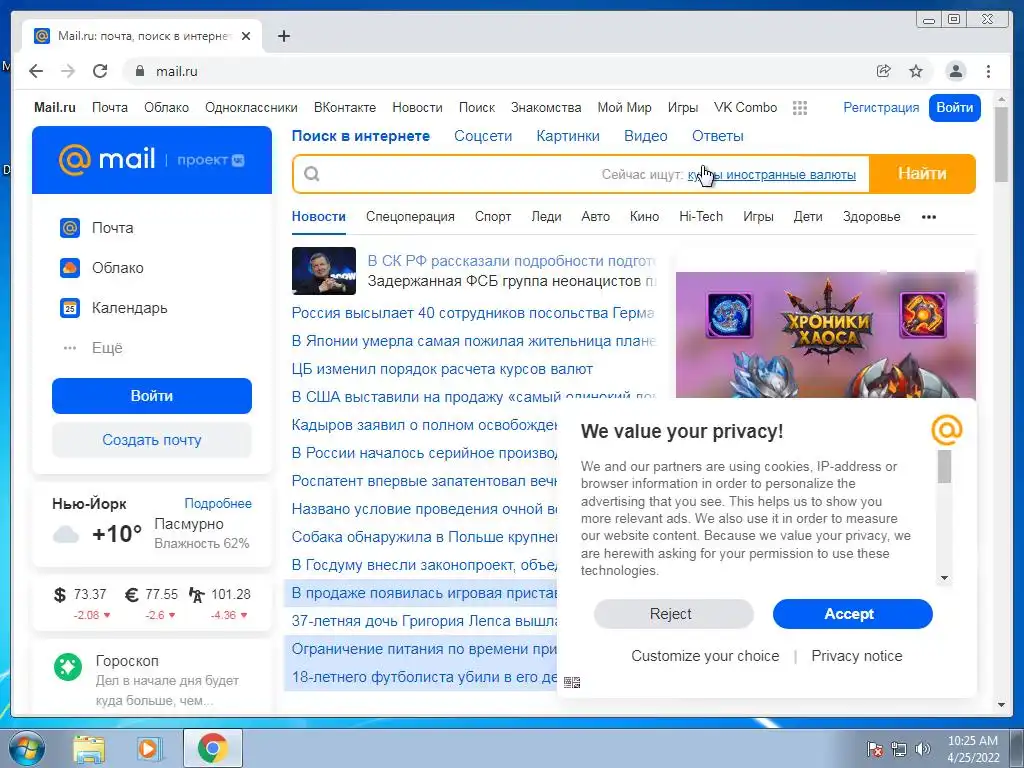This screenshot has height=768, width=1024.
Task: Open headline ЦБ изменил порядок расчета курсов
Action: [x=442, y=369]
